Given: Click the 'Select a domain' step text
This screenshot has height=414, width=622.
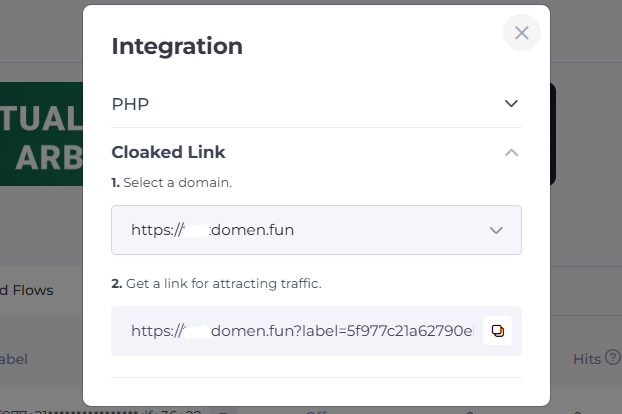Looking at the screenshot, I should (x=179, y=183).
